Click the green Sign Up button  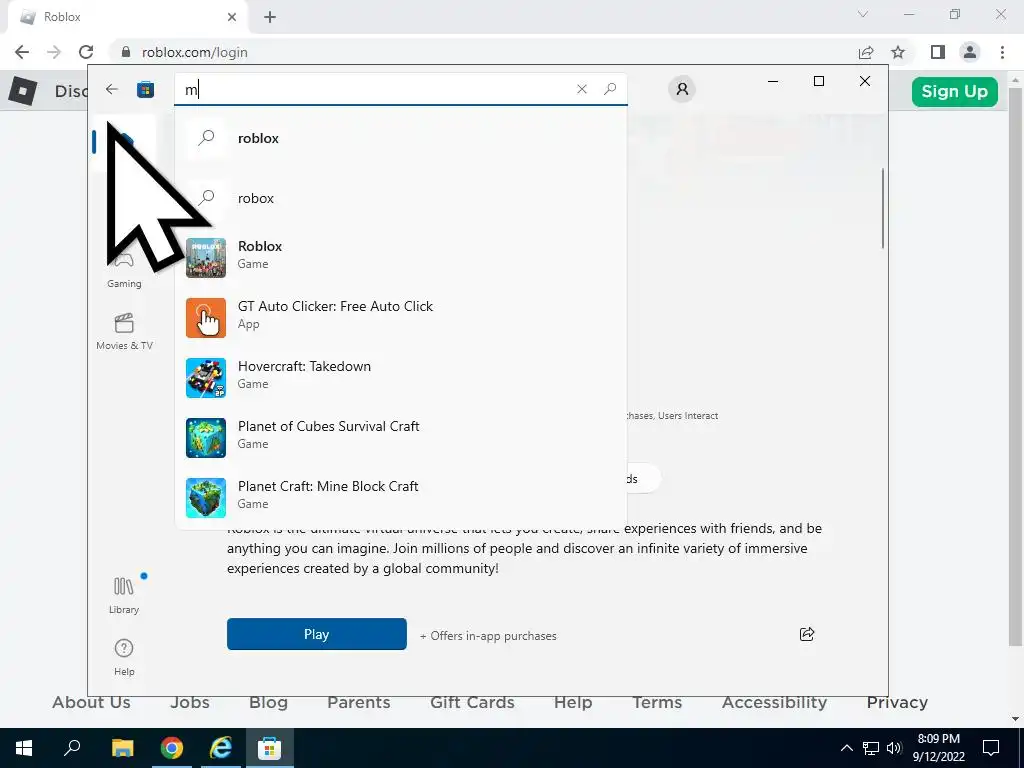point(955,91)
